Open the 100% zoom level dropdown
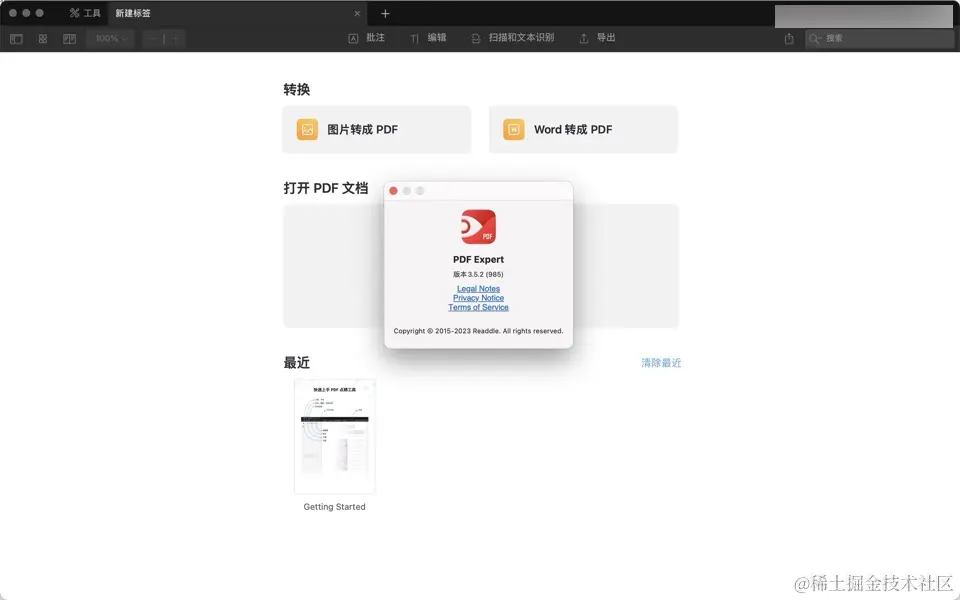The height and width of the screenshot is (600, 960). coord(111,39)
